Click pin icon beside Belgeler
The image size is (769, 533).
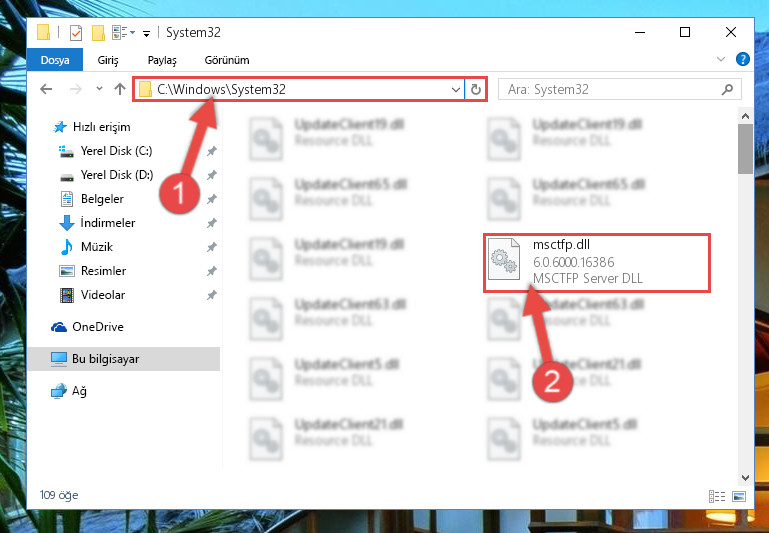click(211, 199)
